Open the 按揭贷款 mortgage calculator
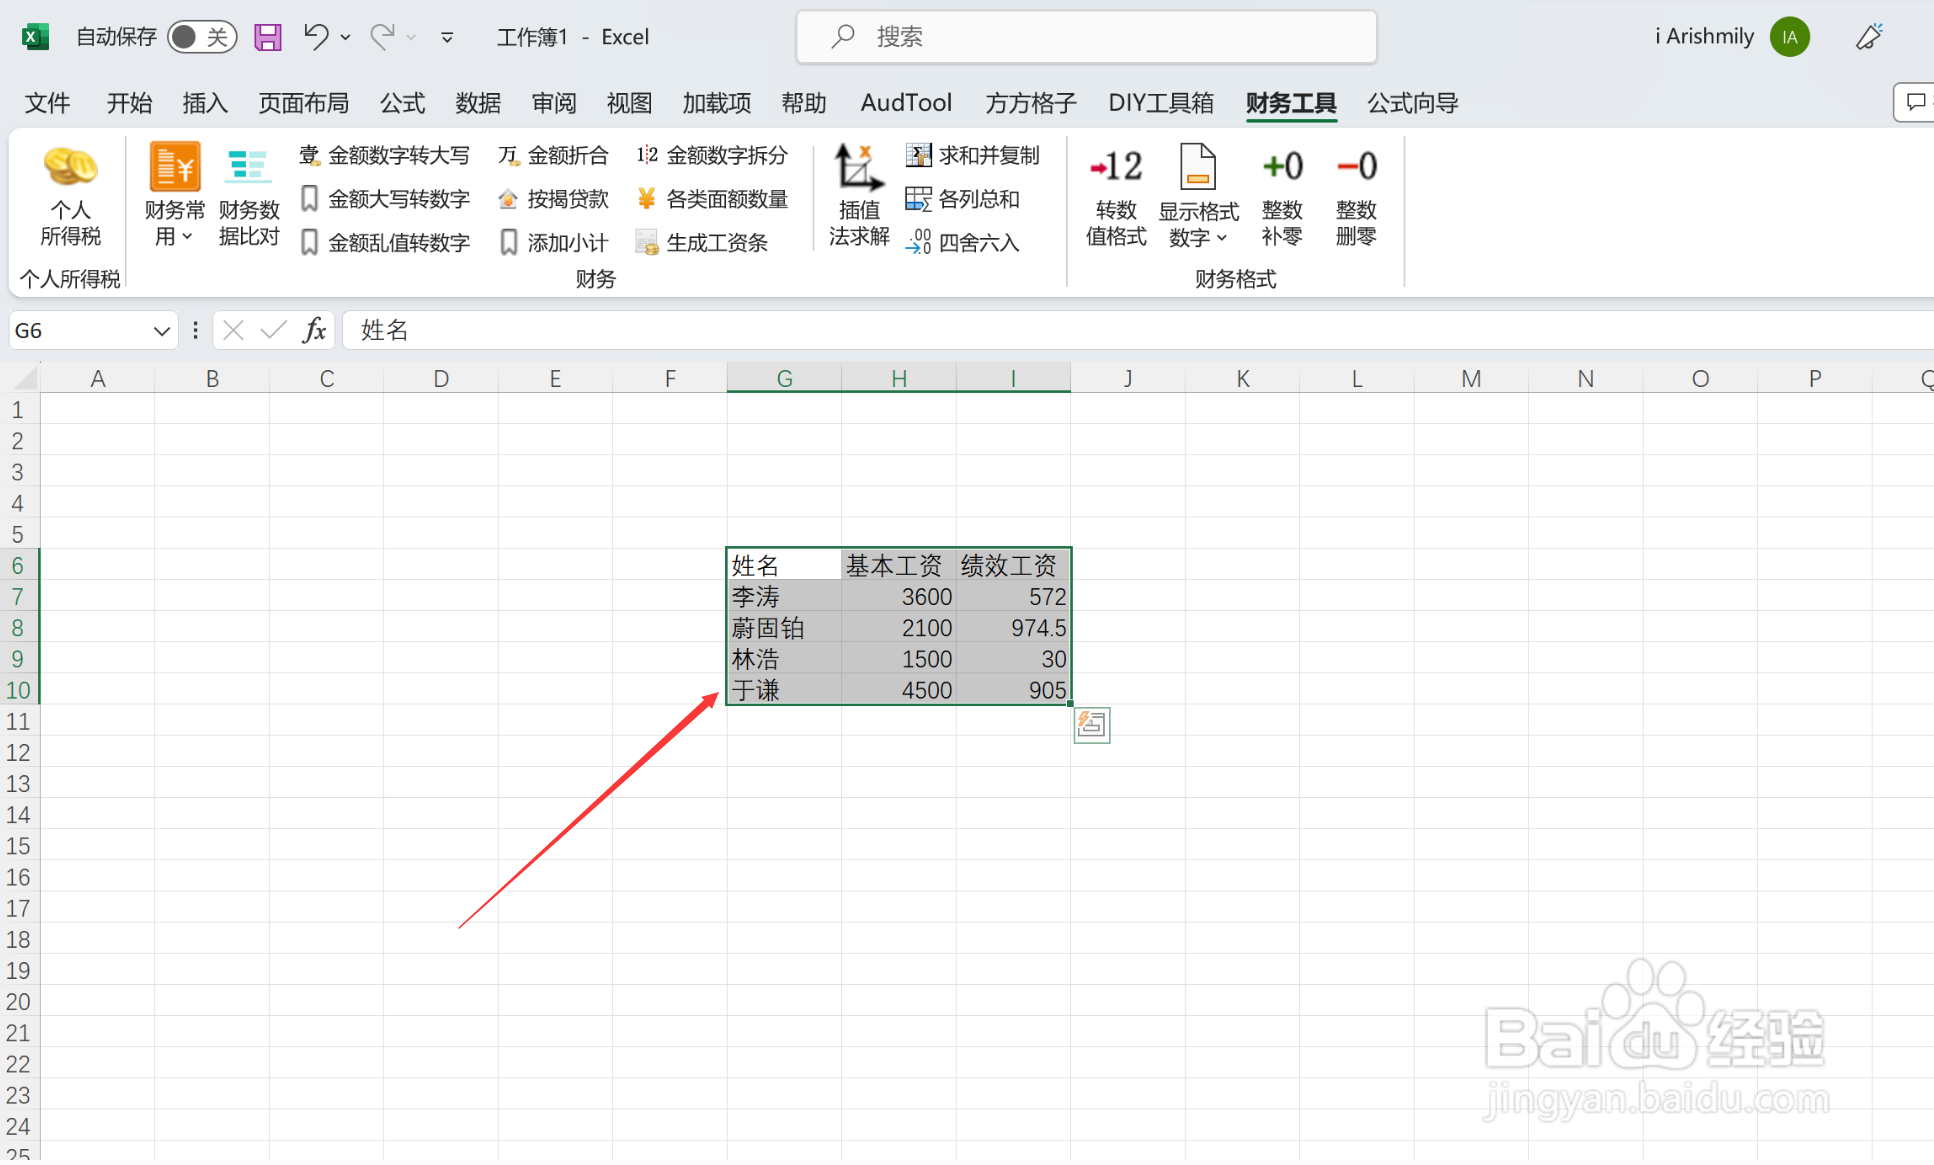The image size is (1934, 1165). tap(553, 199)
